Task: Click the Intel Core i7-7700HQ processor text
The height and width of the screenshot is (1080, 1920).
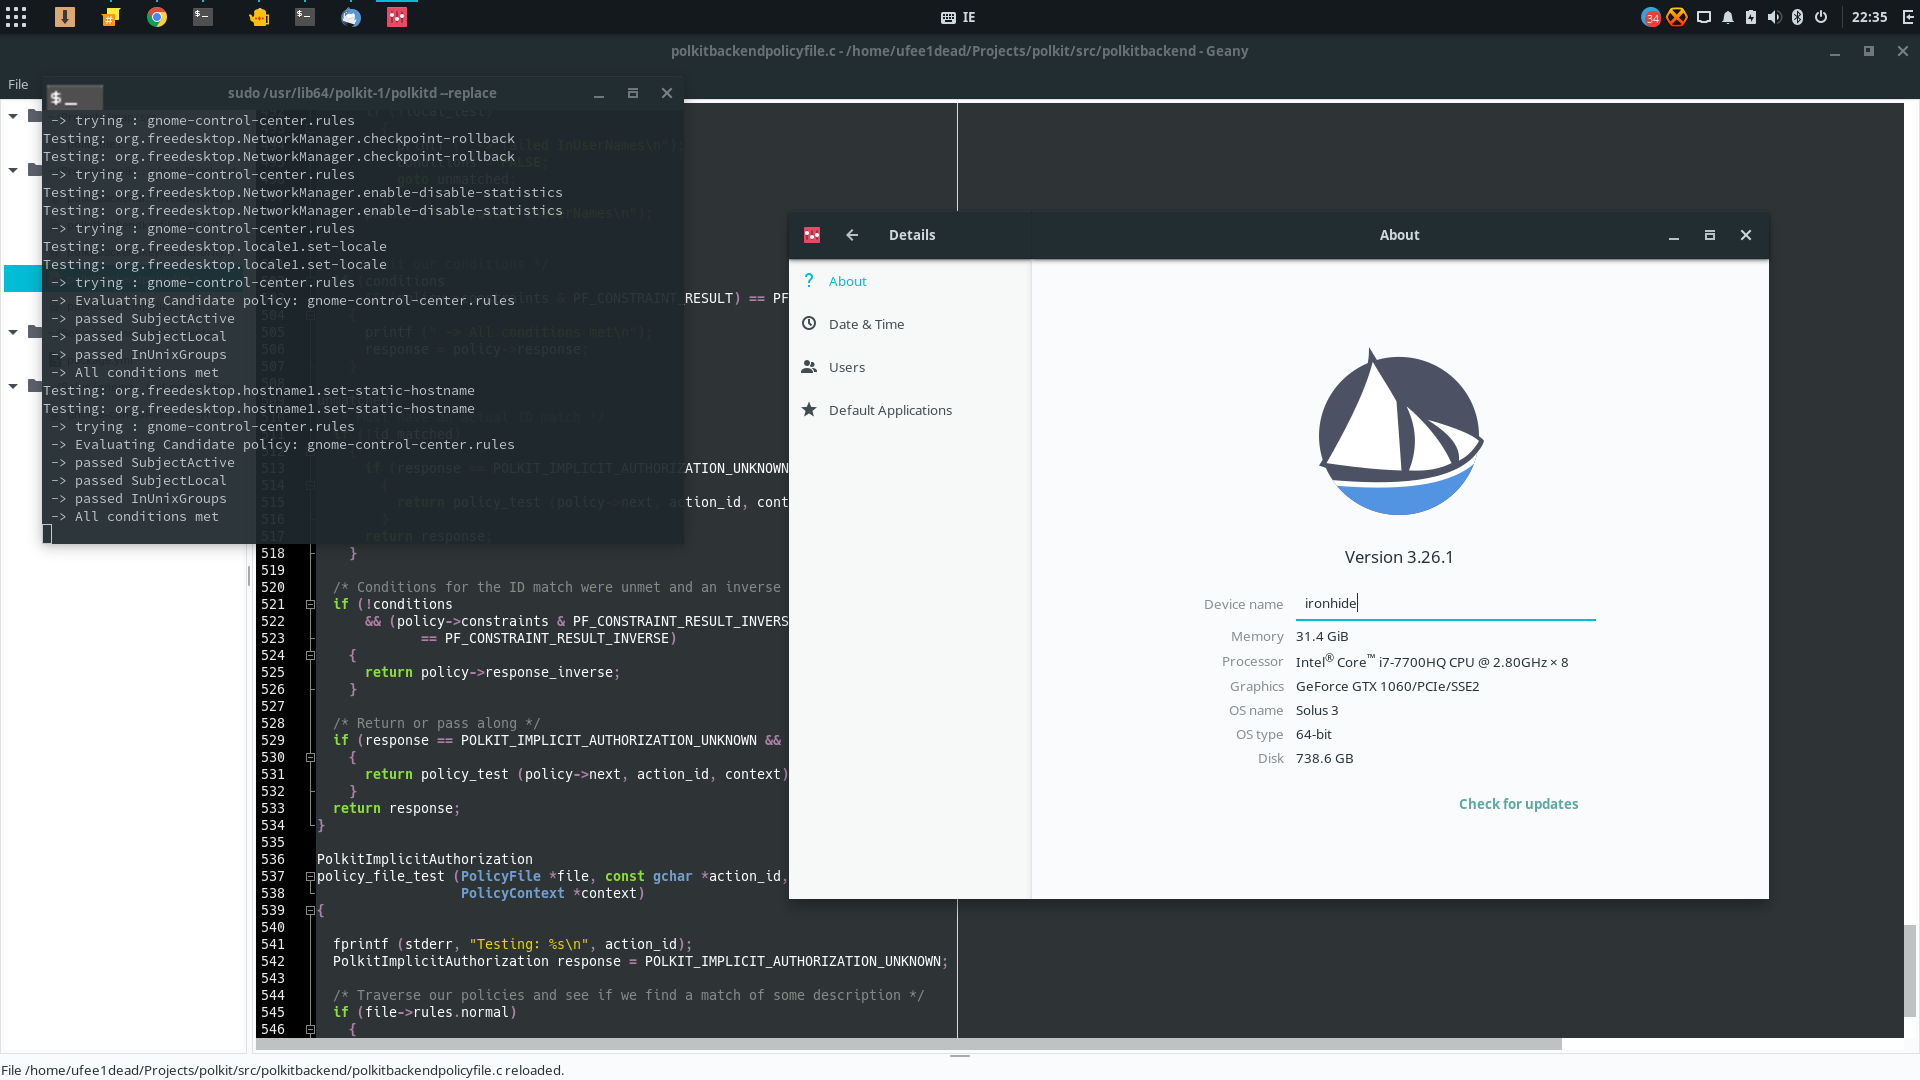Action: pyautogui.click(x=1432, y=661)
